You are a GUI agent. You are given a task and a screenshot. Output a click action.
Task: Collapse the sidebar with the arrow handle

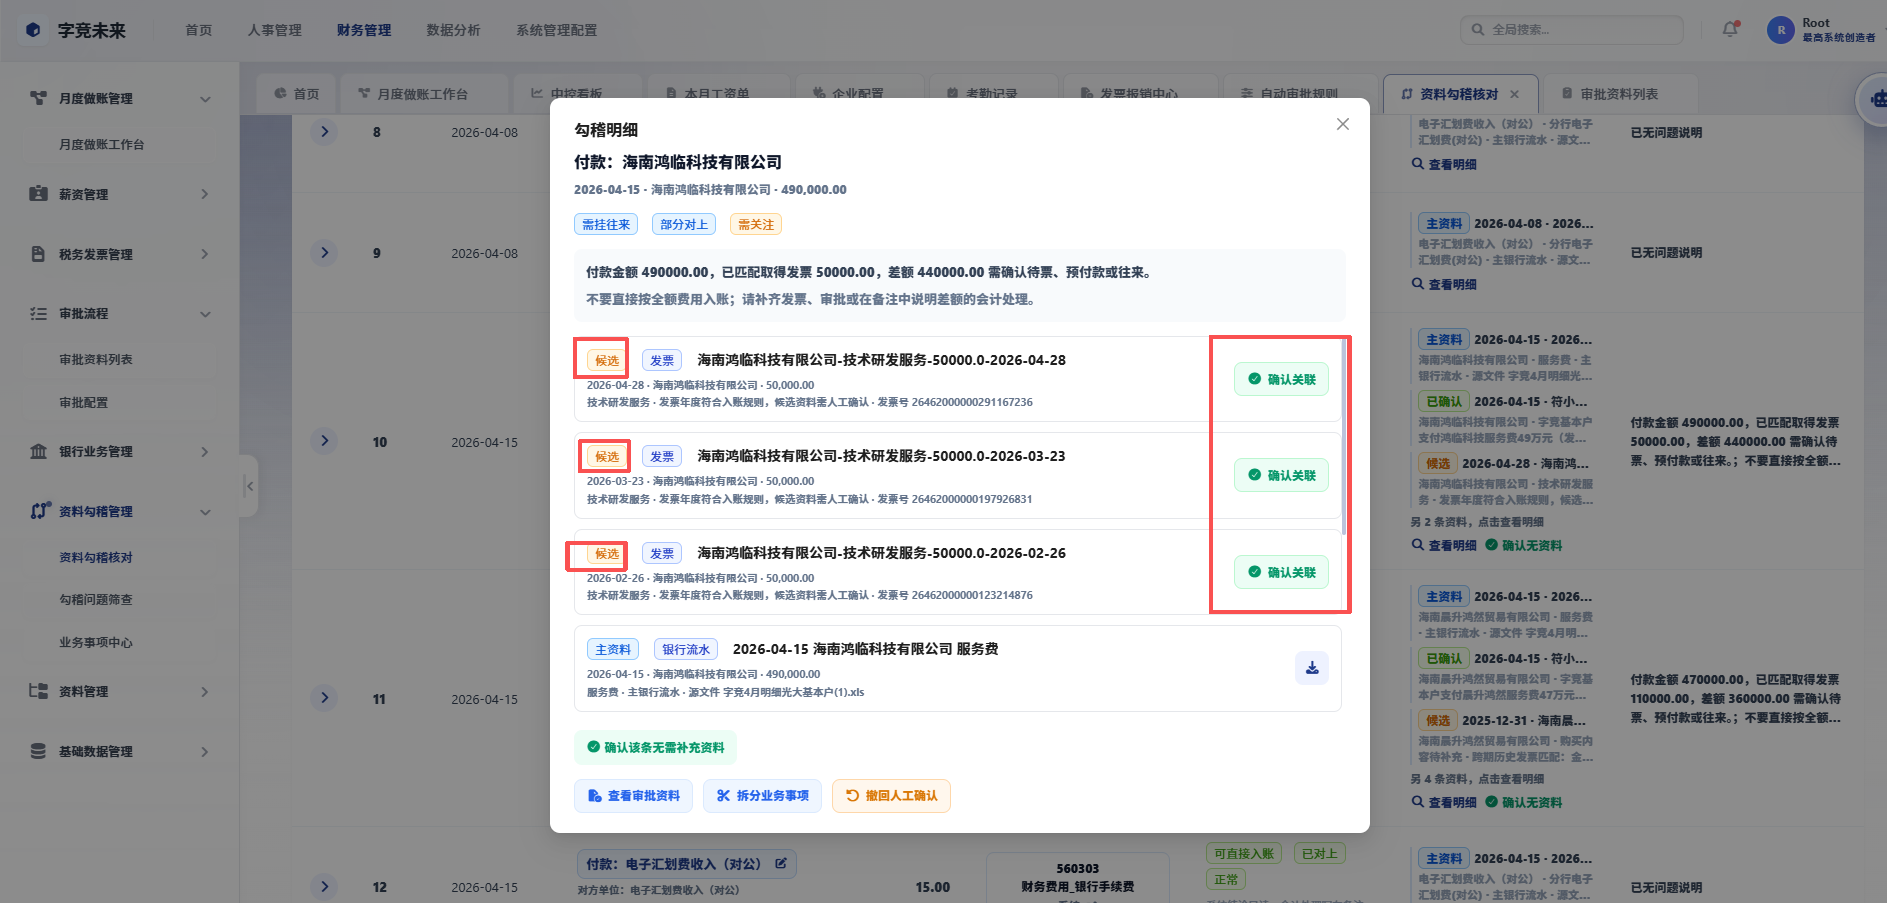point(249,486)
